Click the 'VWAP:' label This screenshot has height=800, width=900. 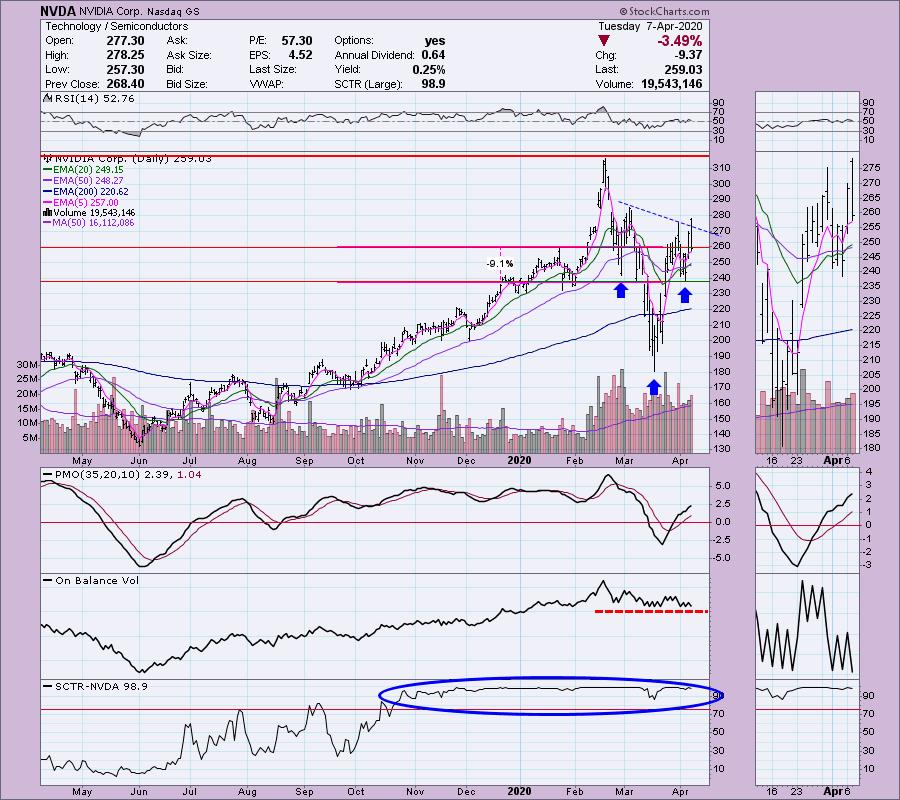click(x=264, y=84)
